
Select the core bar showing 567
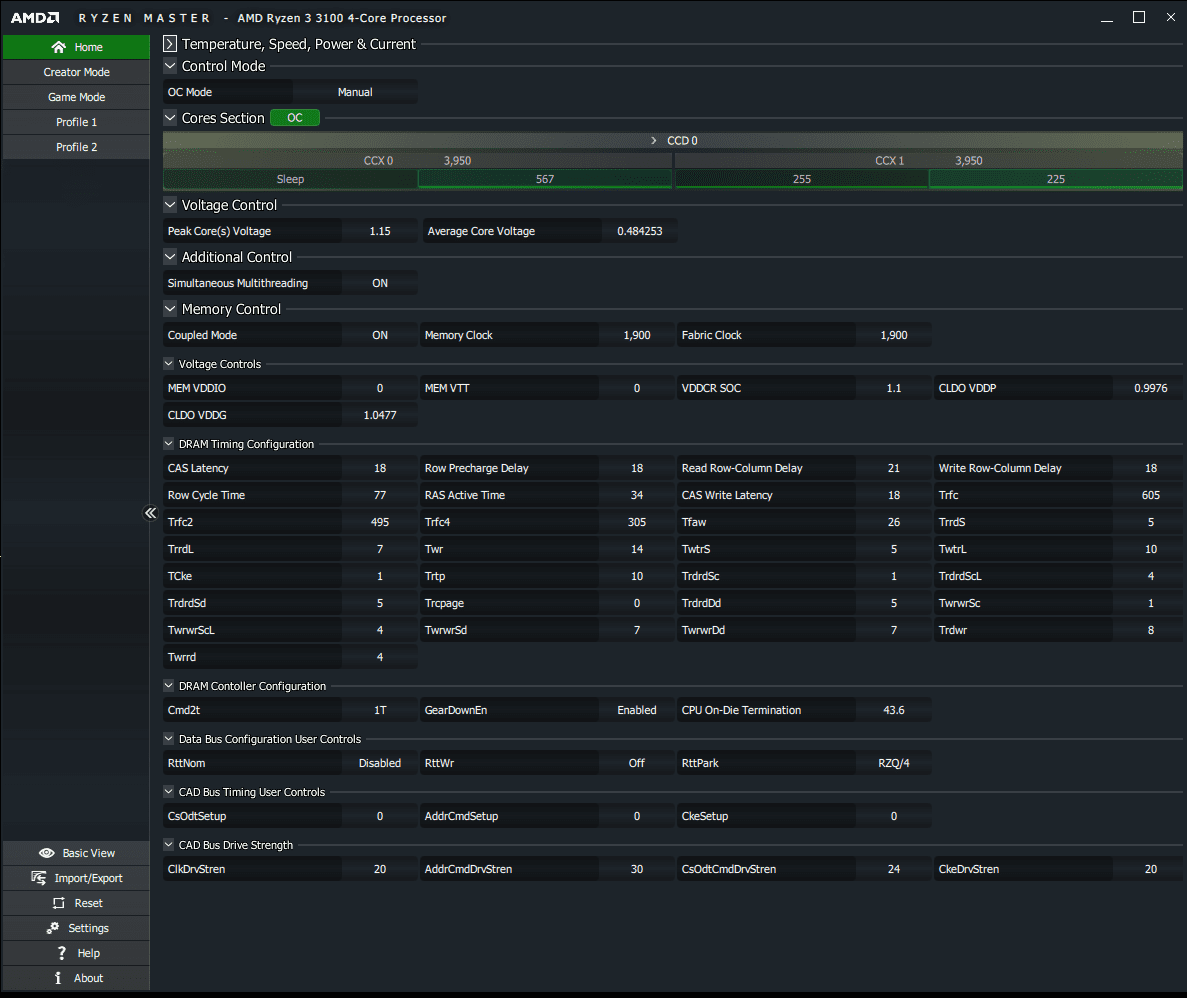(545, 179)
